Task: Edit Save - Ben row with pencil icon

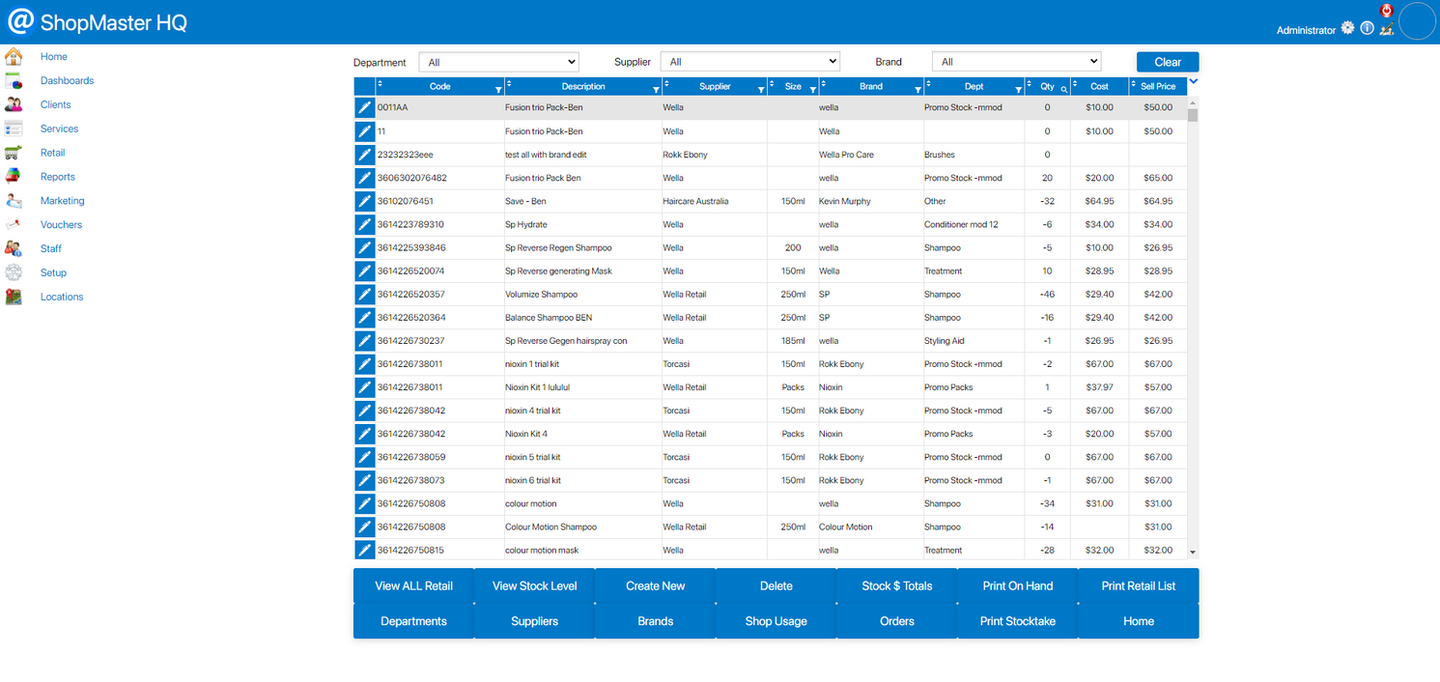Action: coord(365,201)
